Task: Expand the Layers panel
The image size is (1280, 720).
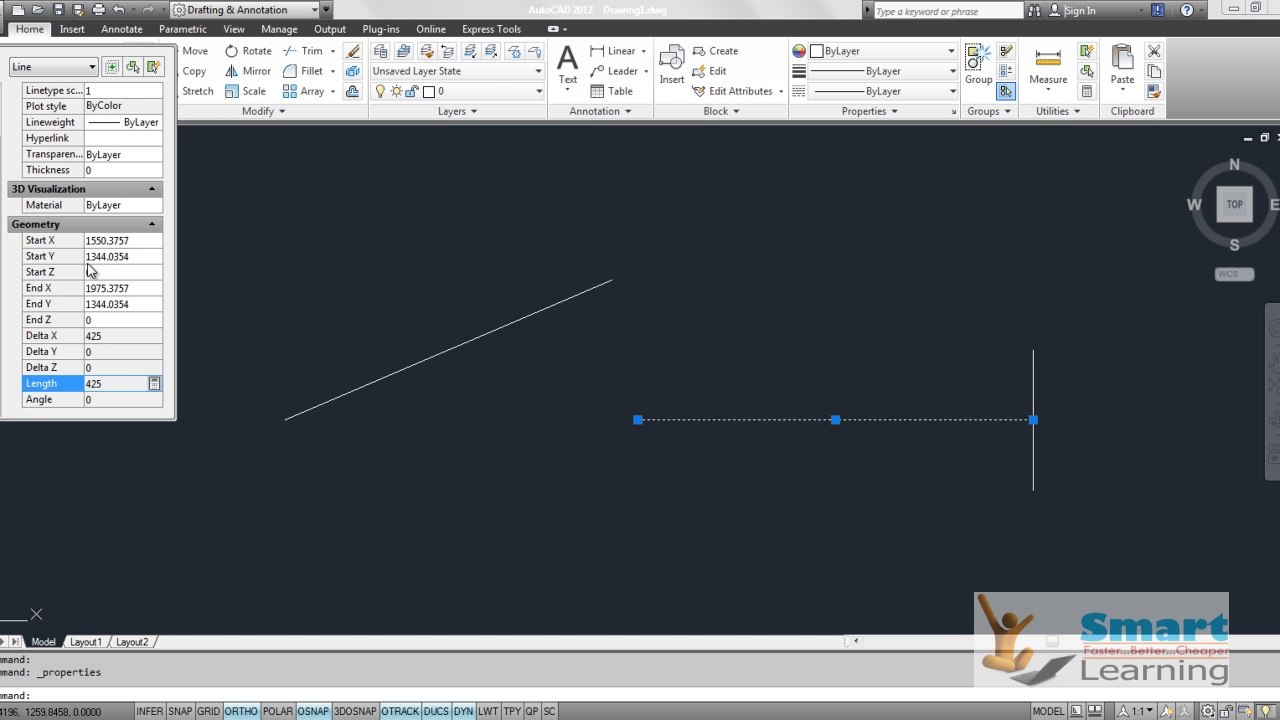Action: 457,111
